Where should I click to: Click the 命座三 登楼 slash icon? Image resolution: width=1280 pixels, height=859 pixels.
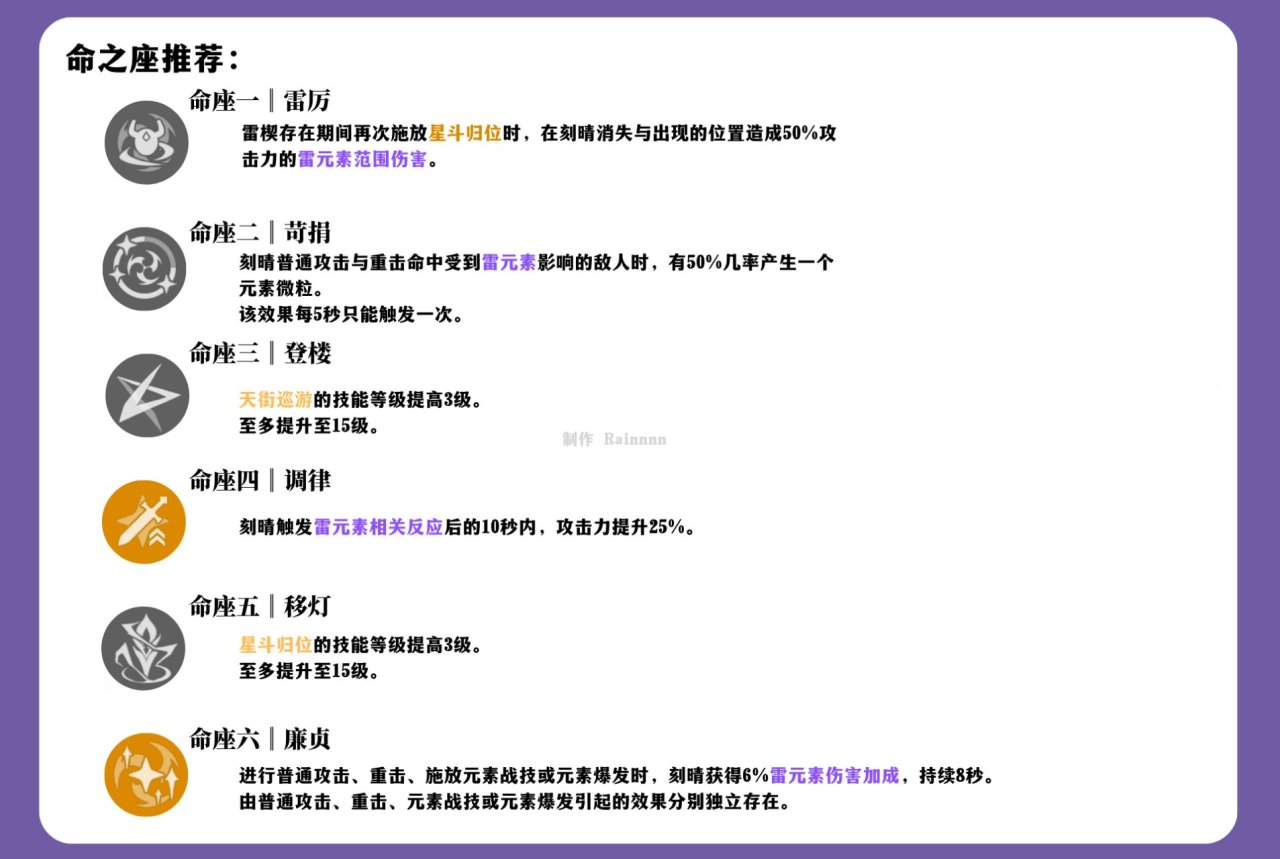click(x=147, y=395)
